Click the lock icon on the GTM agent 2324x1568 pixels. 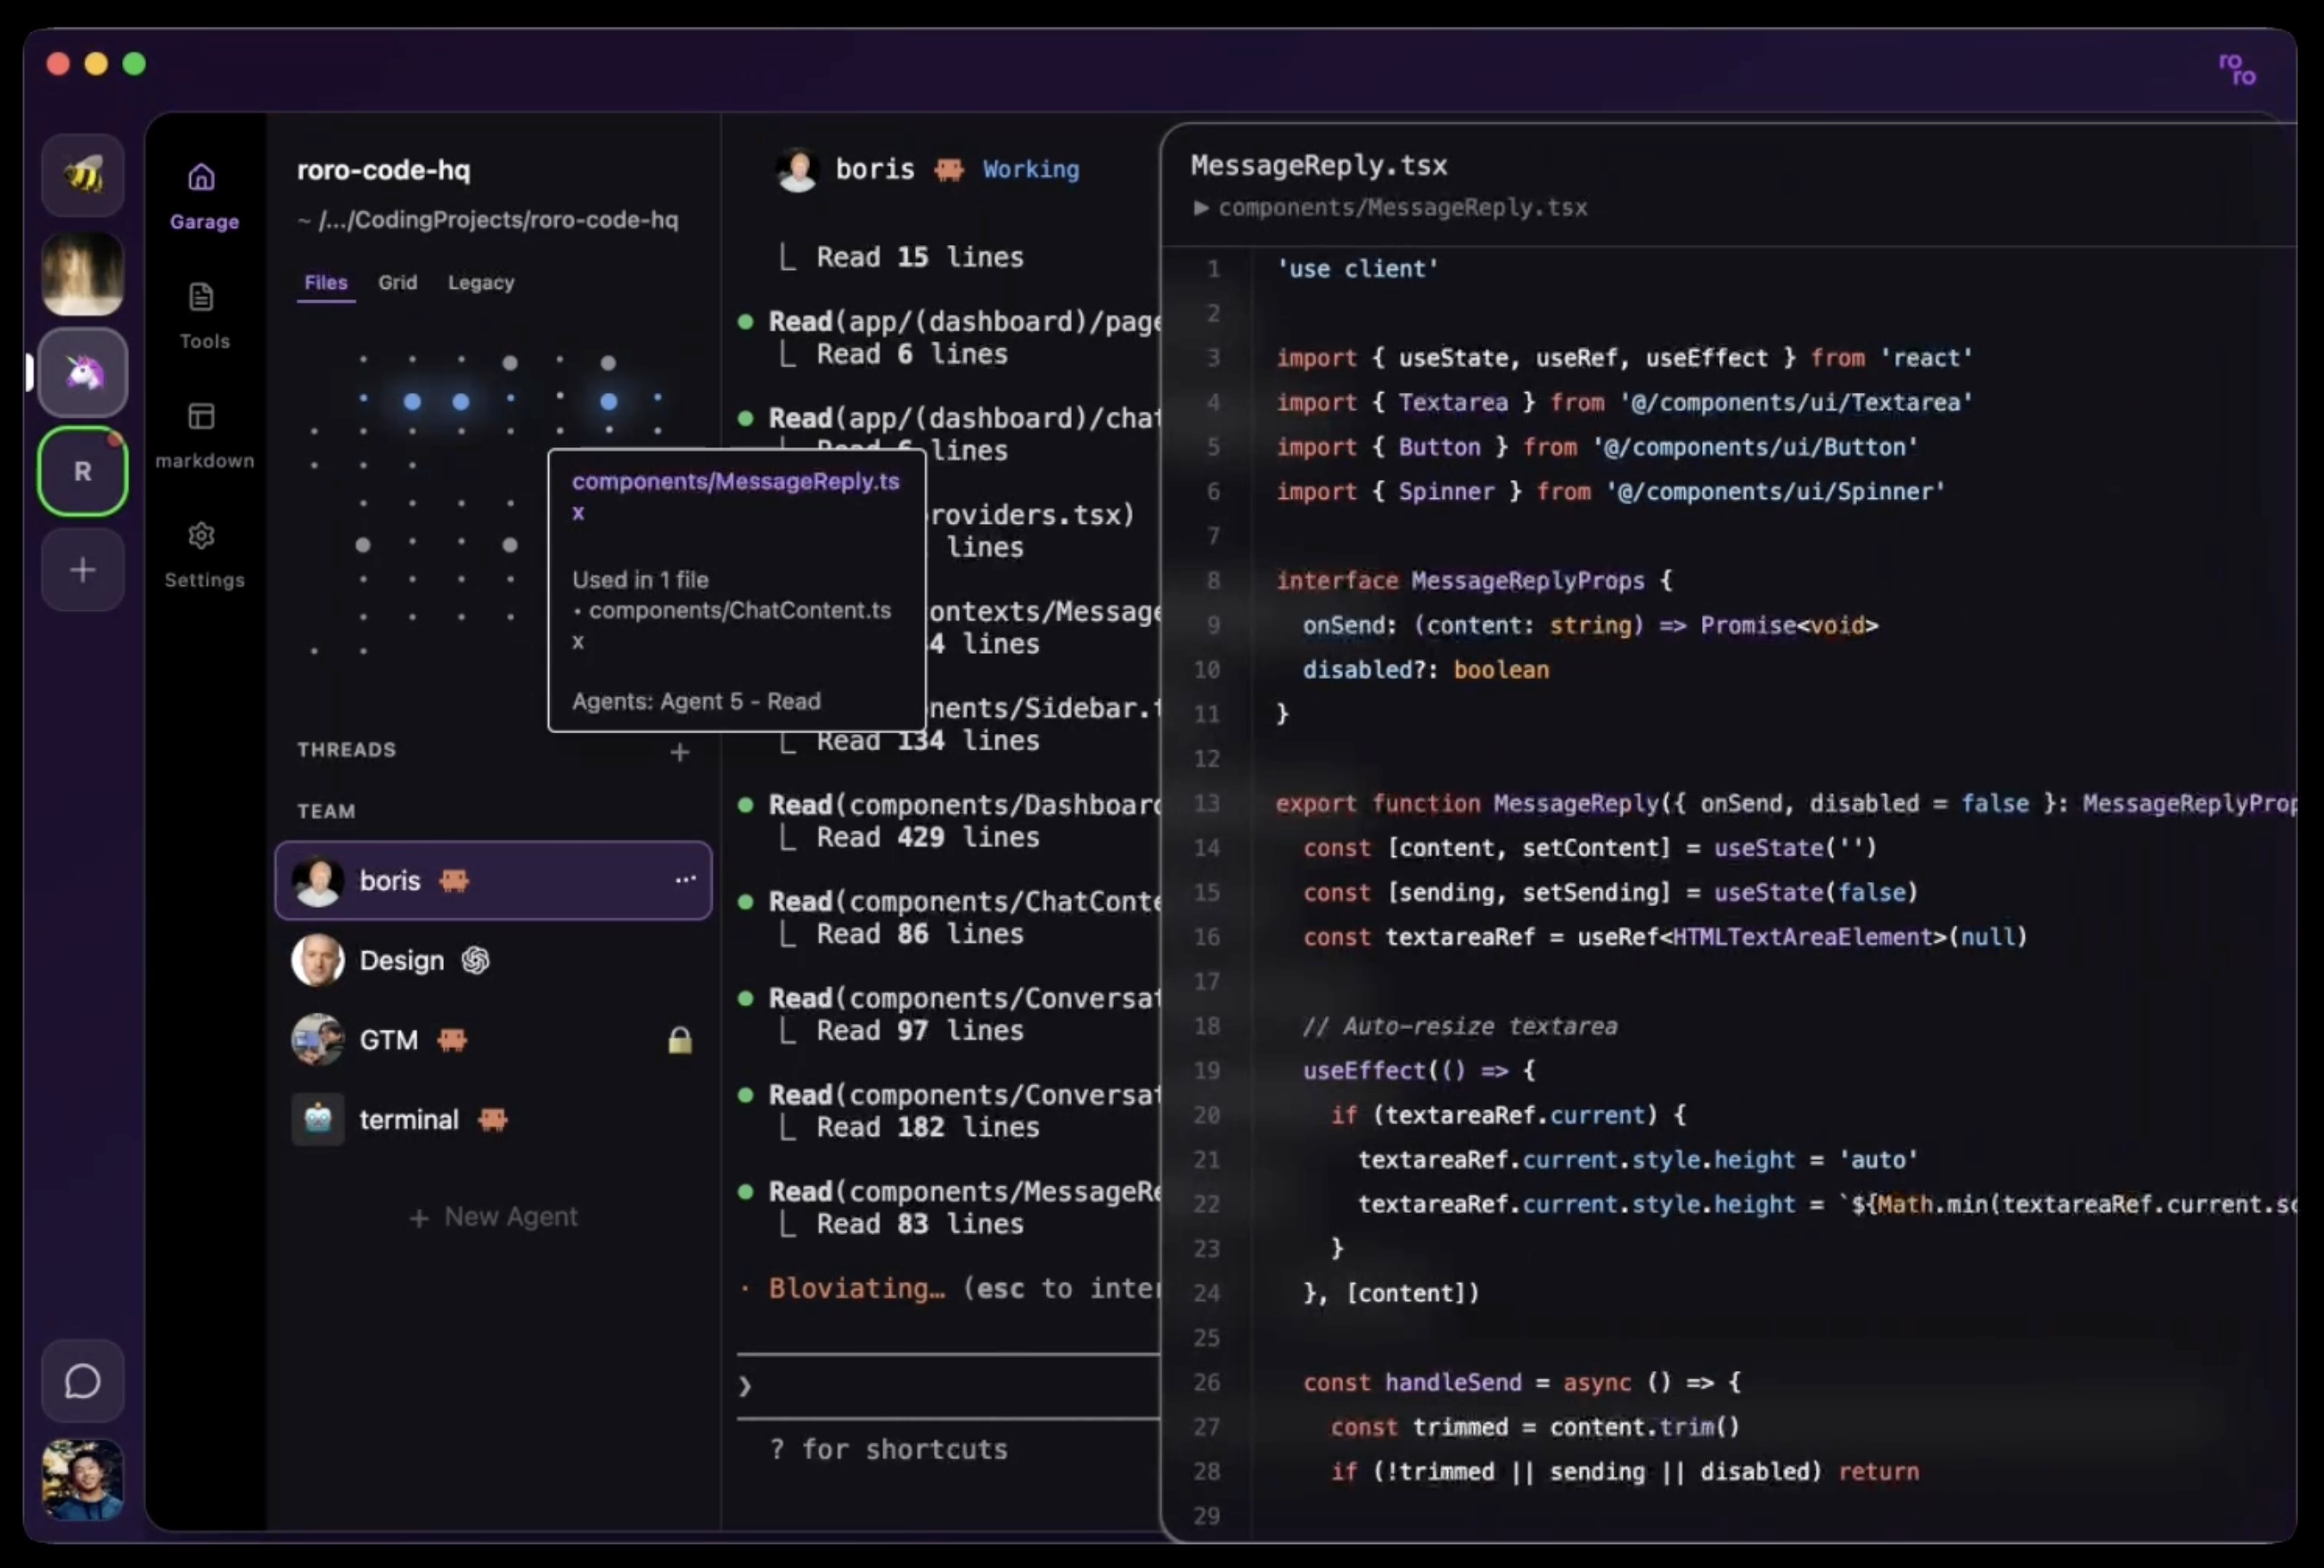[x=680, y=1041]
